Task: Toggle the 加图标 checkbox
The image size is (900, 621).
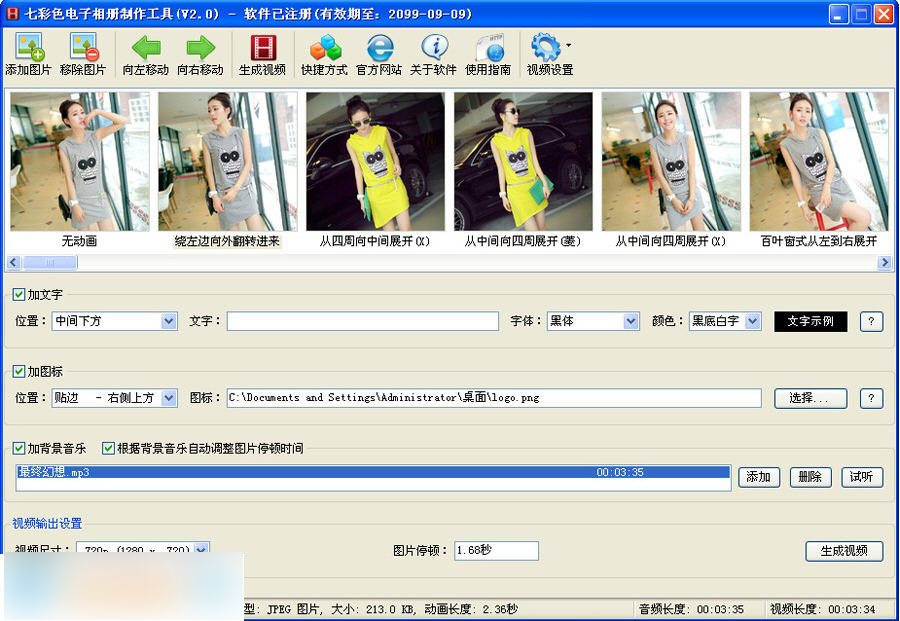Action: (x=19, y=371)
